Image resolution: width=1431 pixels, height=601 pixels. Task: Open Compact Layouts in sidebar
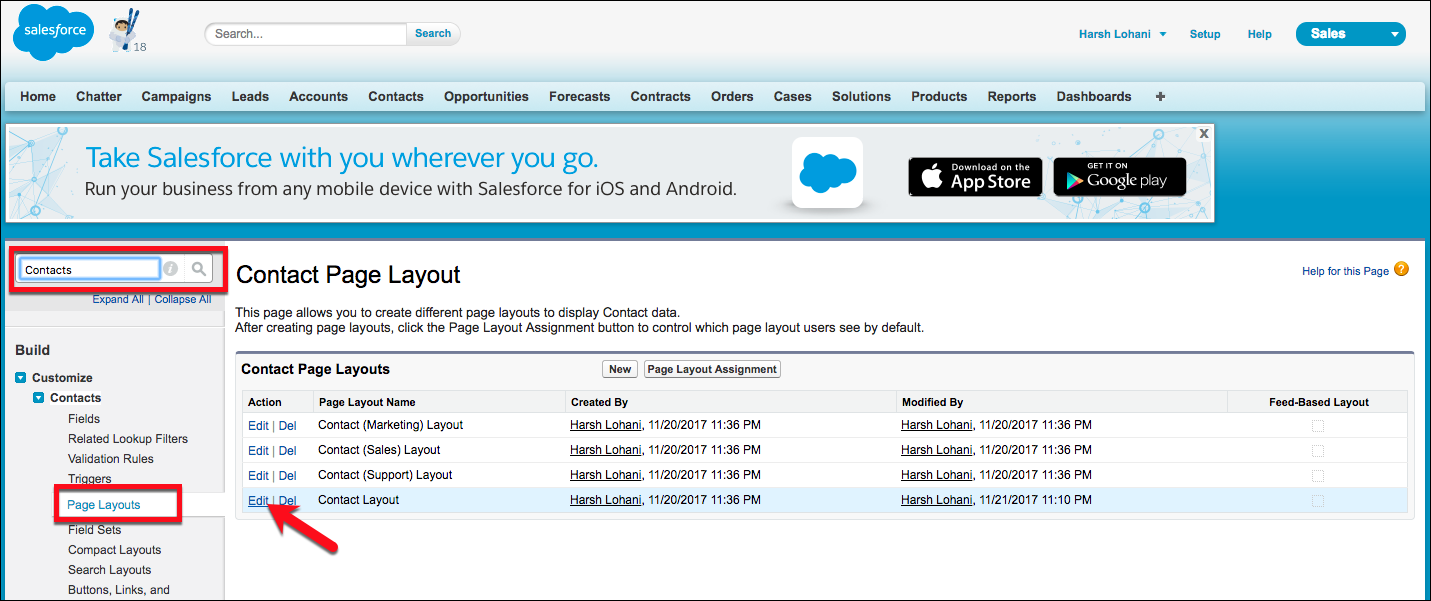coord(115,550)
